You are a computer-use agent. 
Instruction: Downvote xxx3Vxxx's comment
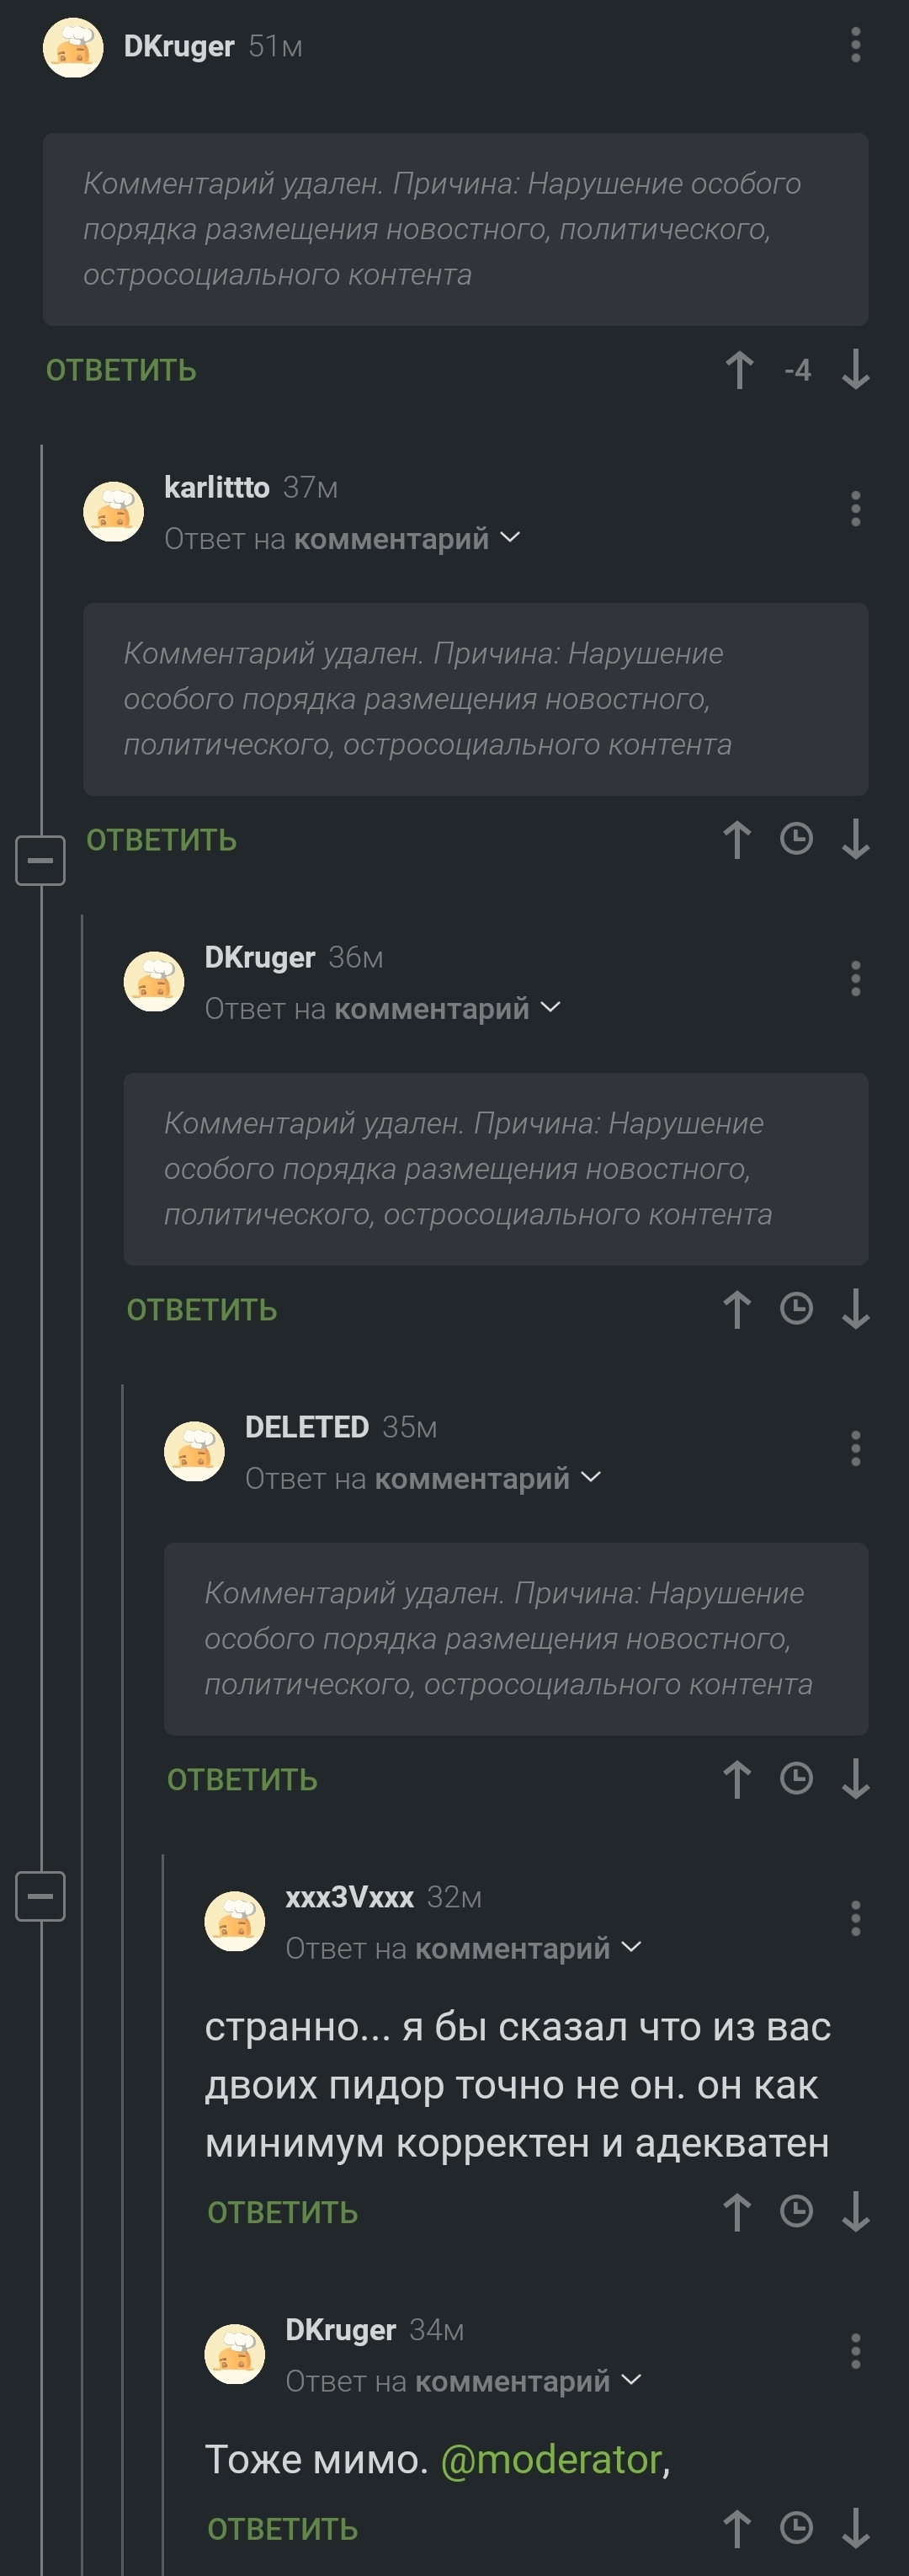tap(855, 2212)
